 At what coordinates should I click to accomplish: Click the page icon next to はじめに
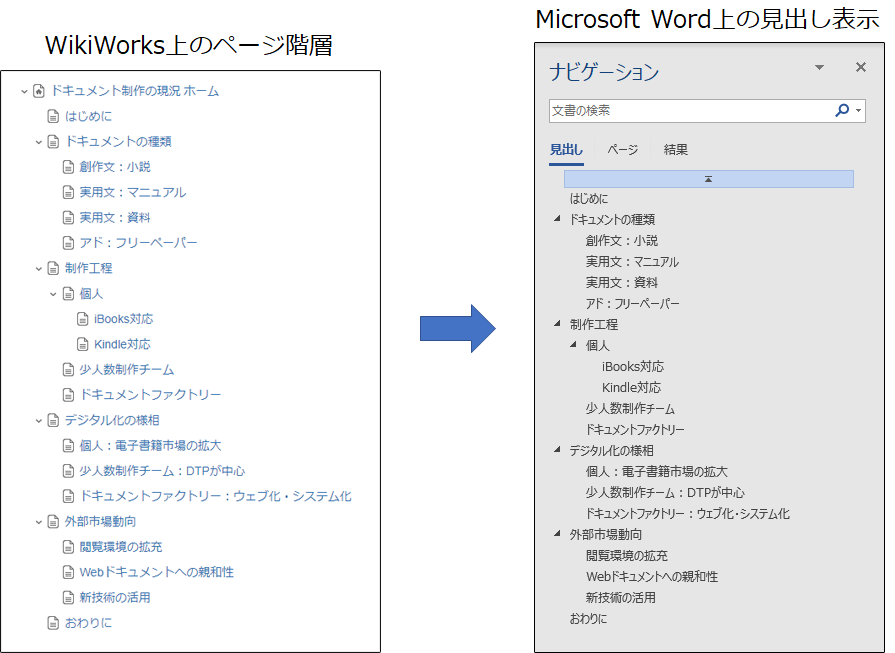point(54,116)
